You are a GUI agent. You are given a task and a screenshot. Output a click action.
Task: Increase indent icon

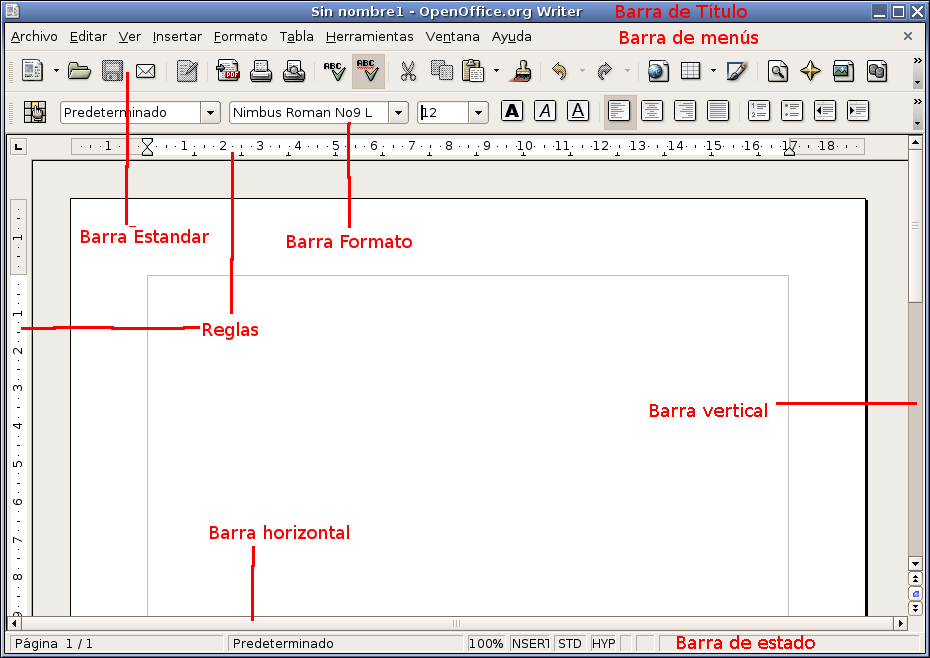(x=858, y=111)
